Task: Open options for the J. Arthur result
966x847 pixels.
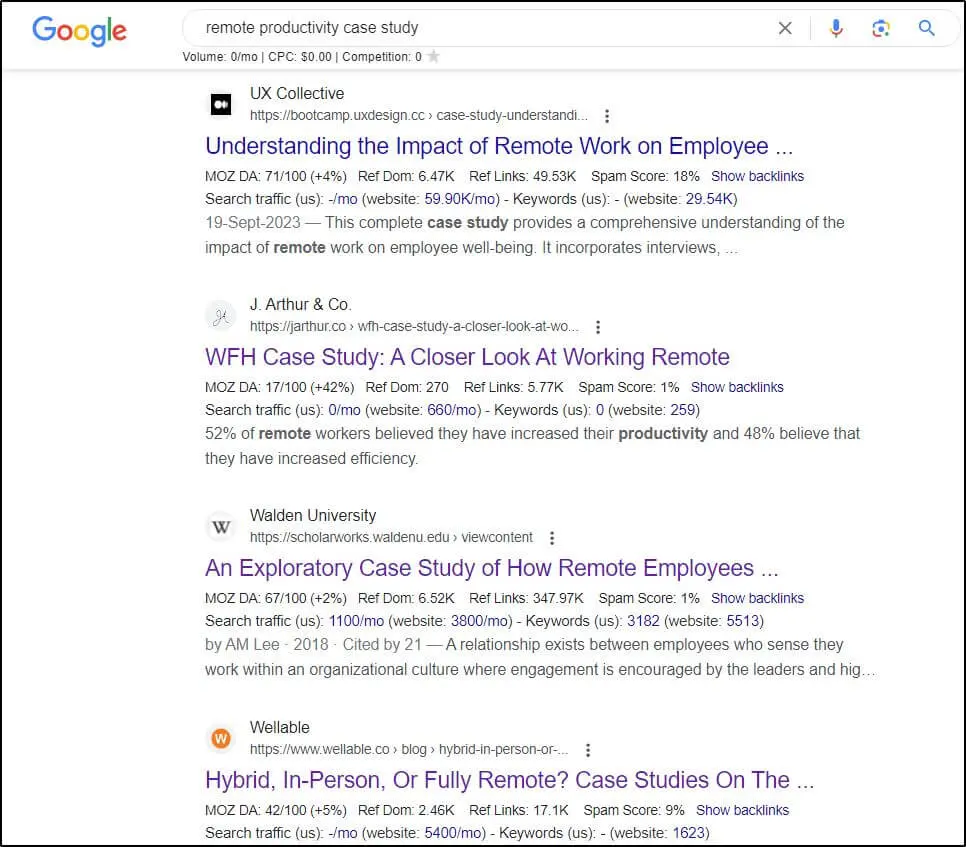Action: [x=597, y=327]
